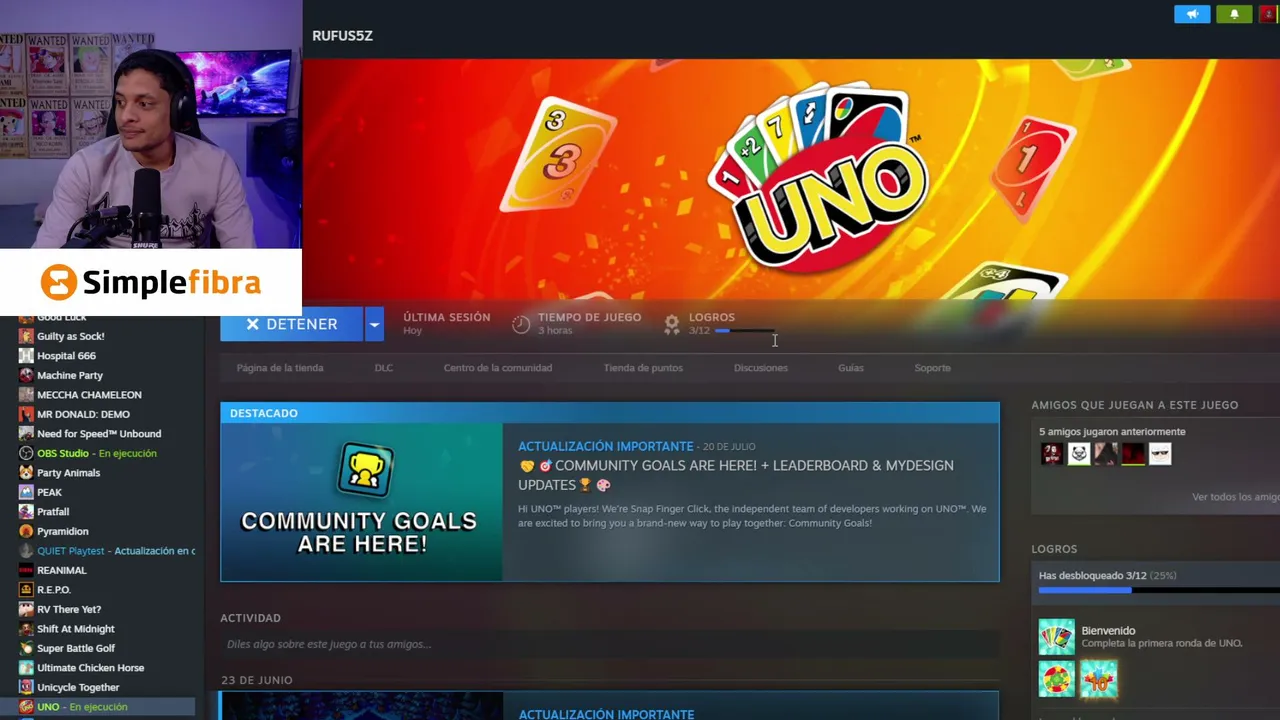Open the dropdown arrow next to DETENER
This screenshot has width=1280, height=720.
tap(374, 324)
